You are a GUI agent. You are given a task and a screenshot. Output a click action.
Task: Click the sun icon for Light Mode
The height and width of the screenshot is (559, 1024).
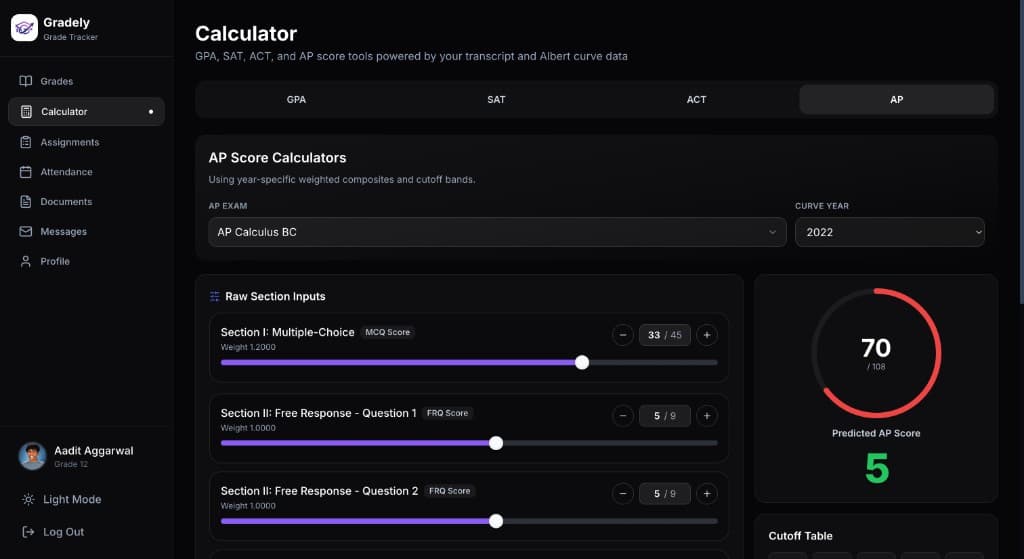[28, 500]
